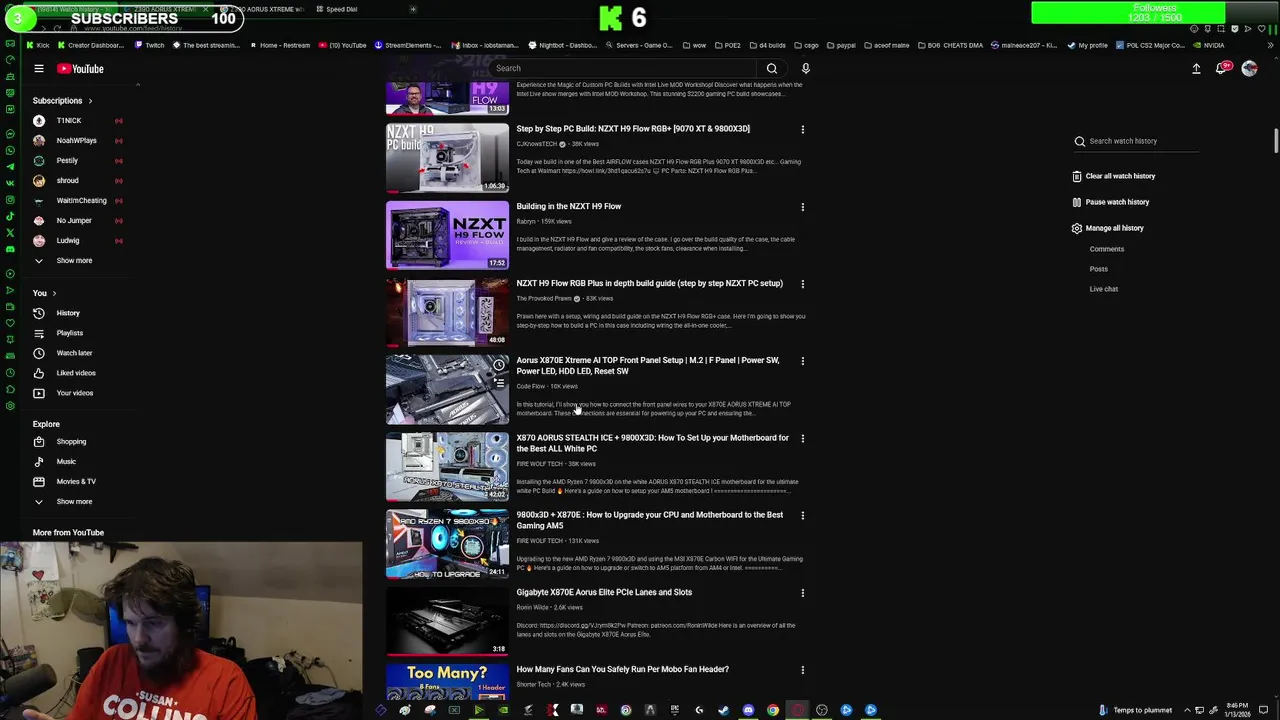Open WaitImCheating subscription channel

coord(81,201)
